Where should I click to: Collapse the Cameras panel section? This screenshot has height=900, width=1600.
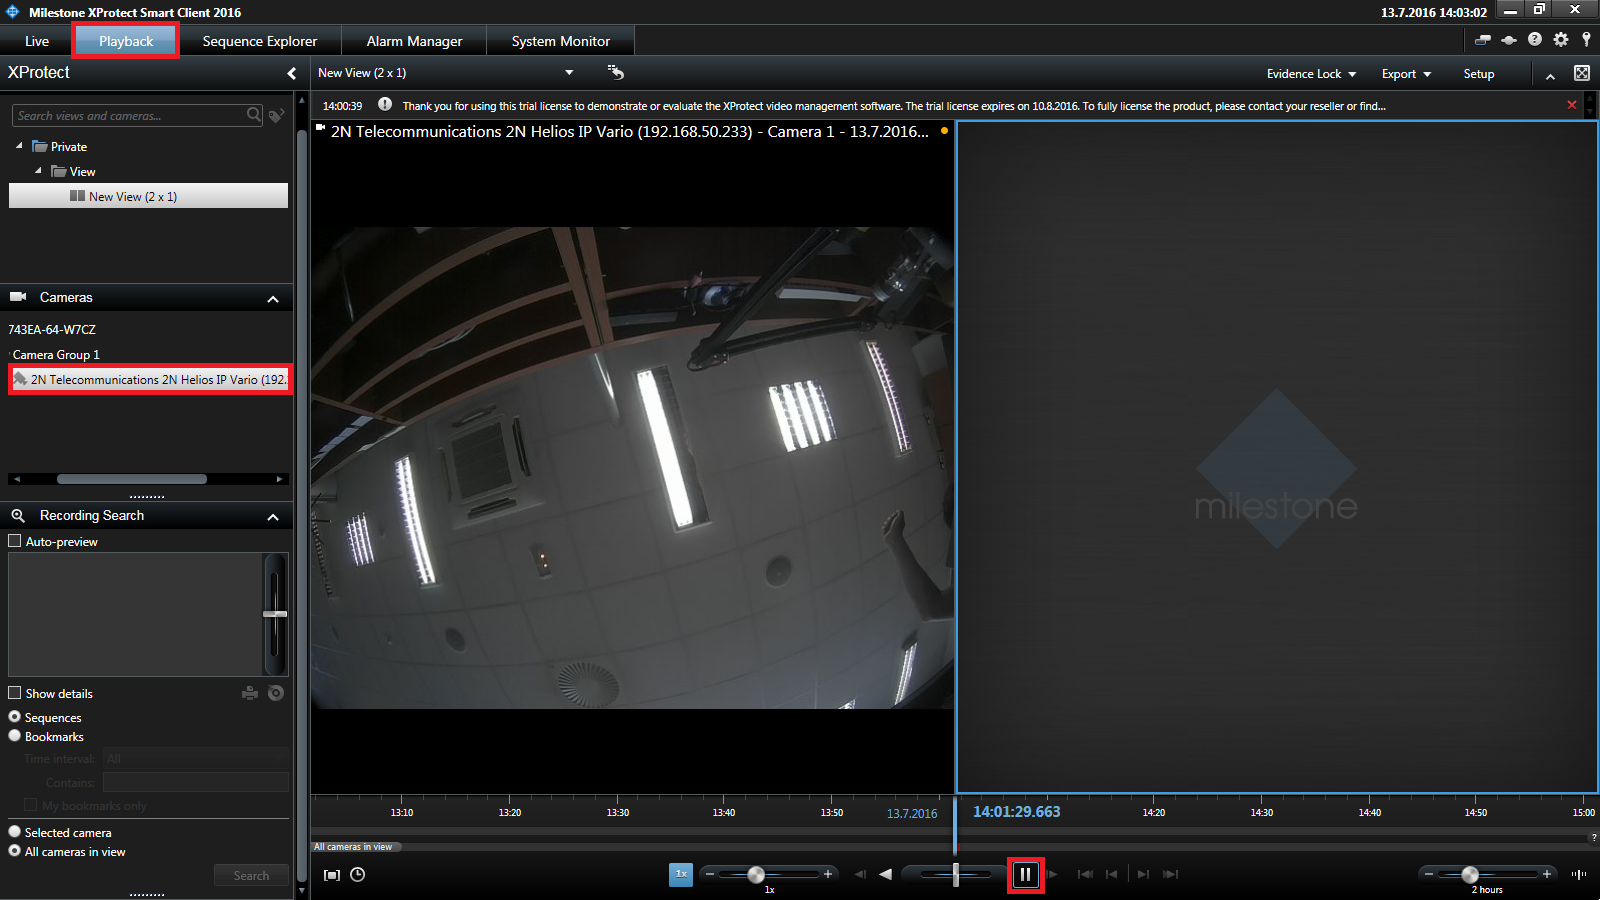(x=273, y=298)
